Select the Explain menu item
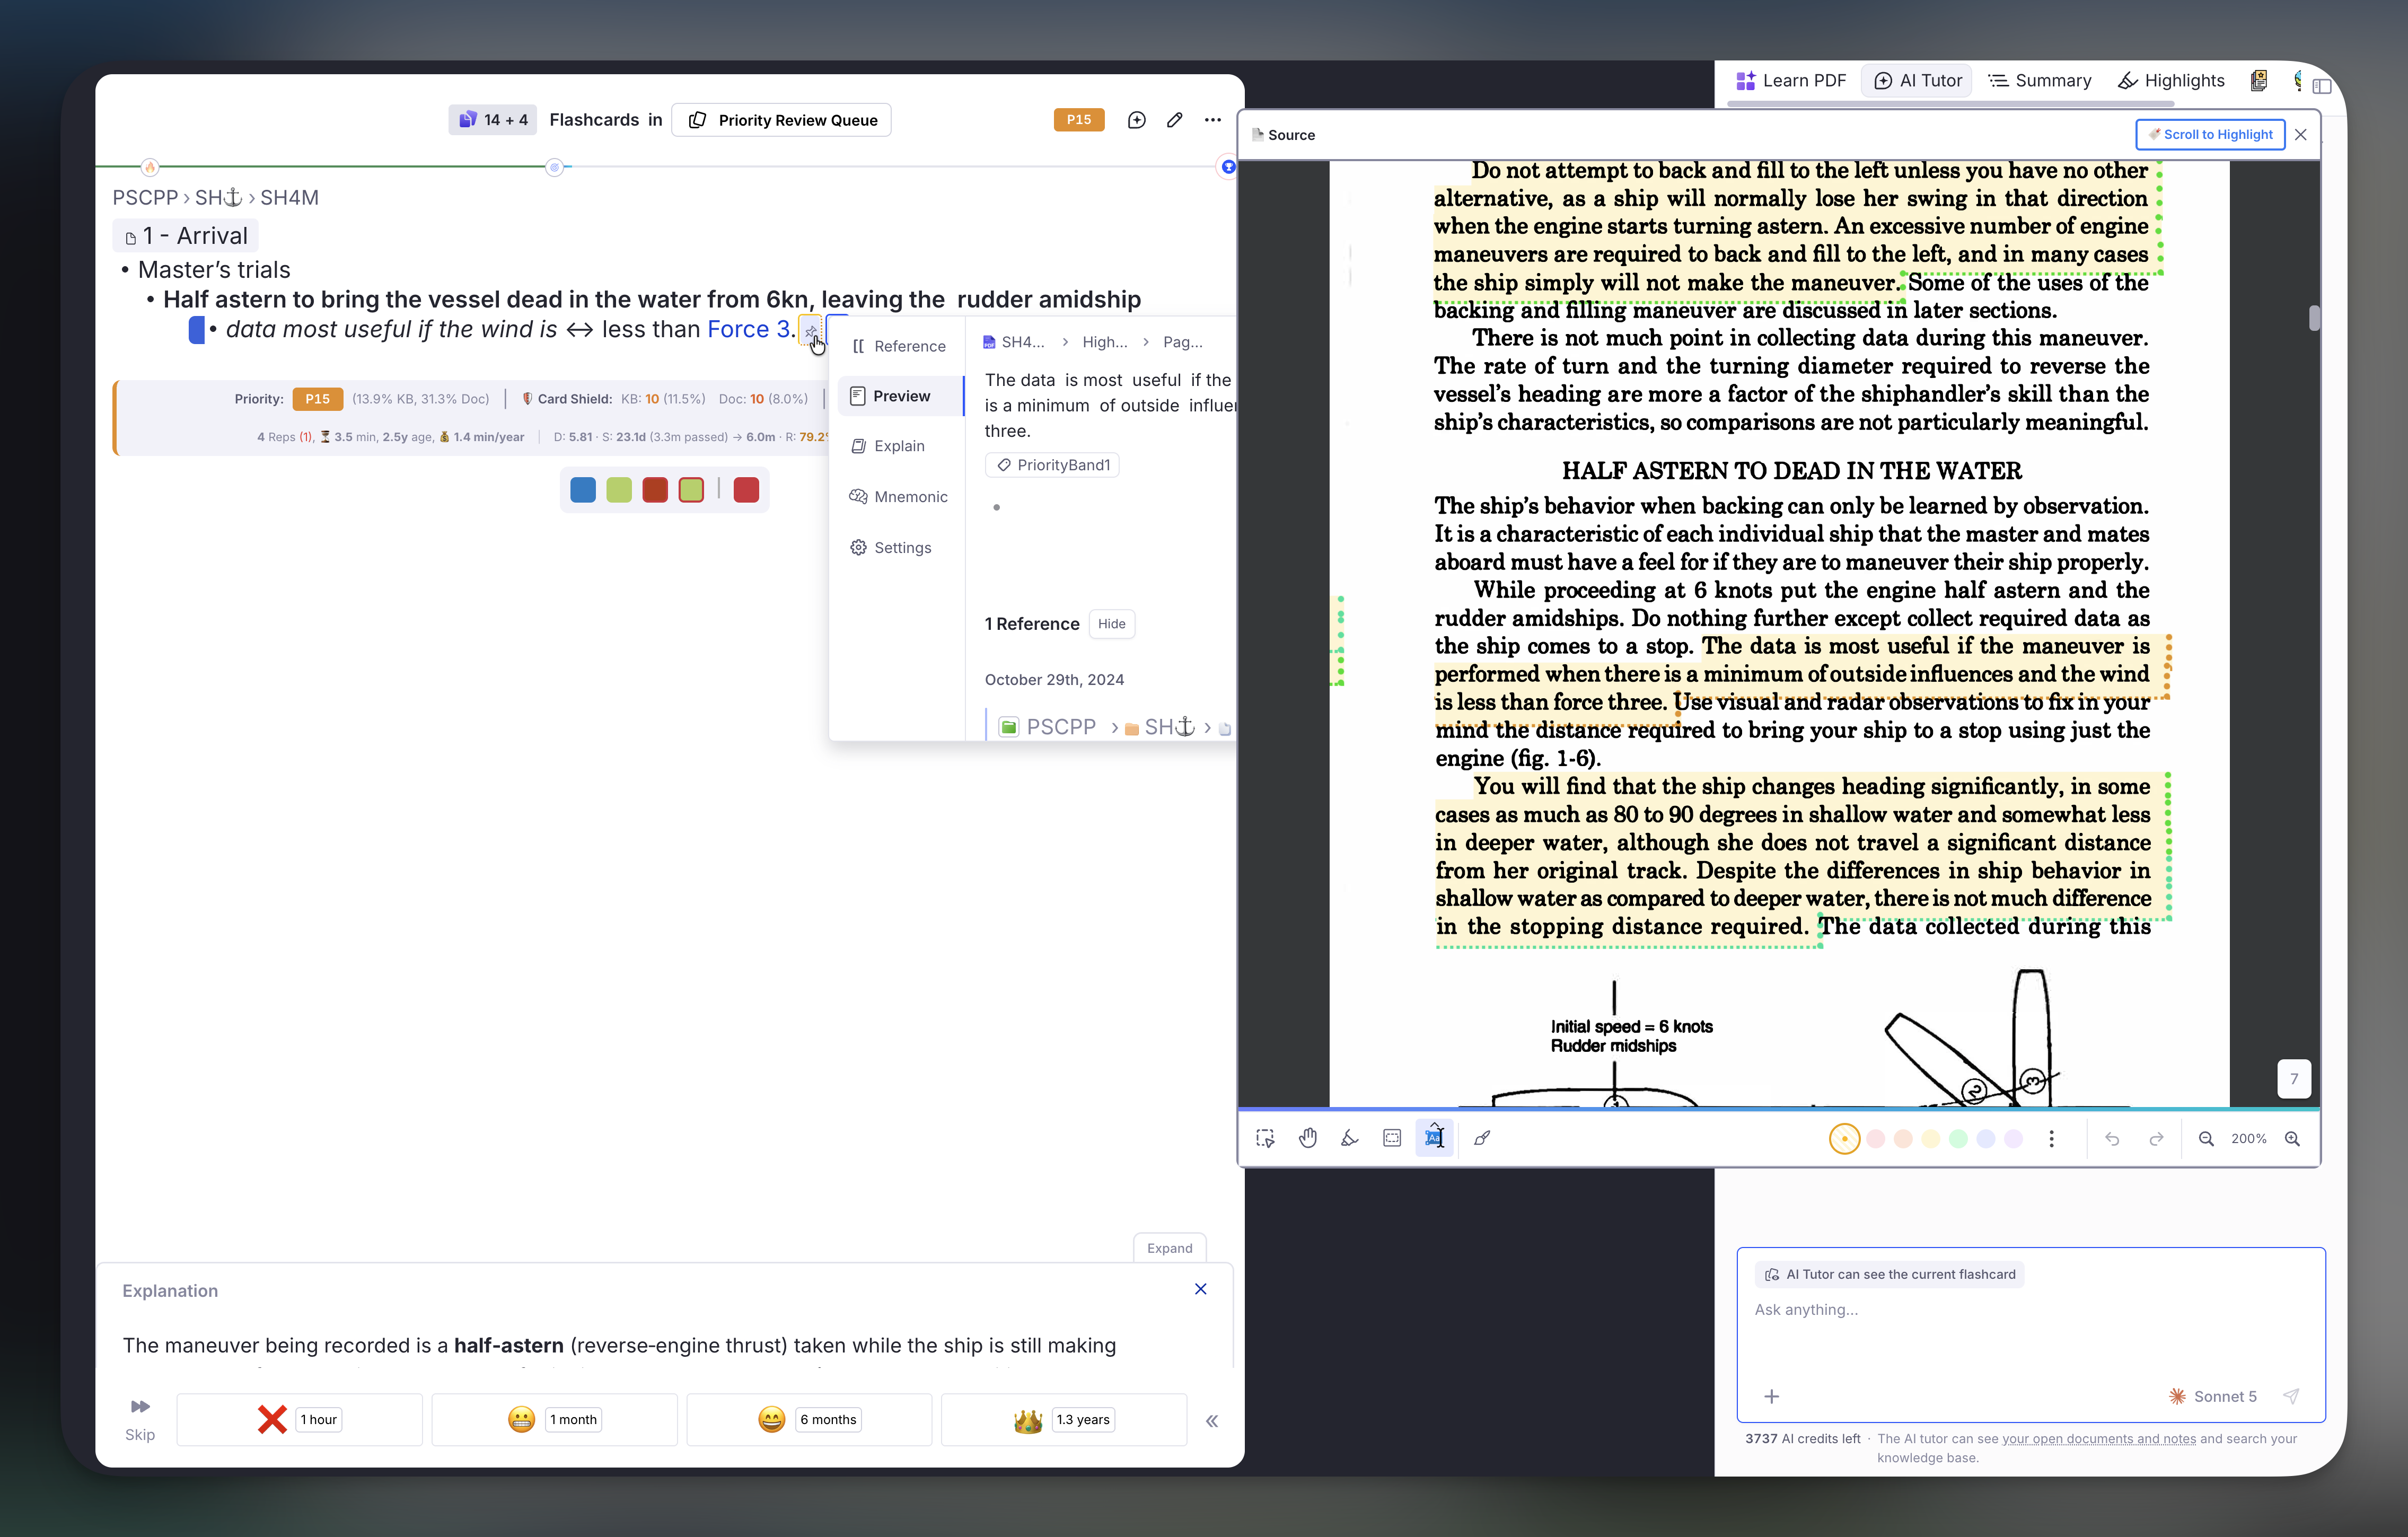The height and width of the screenshot is (1537, 2408). tap(898, 446)
